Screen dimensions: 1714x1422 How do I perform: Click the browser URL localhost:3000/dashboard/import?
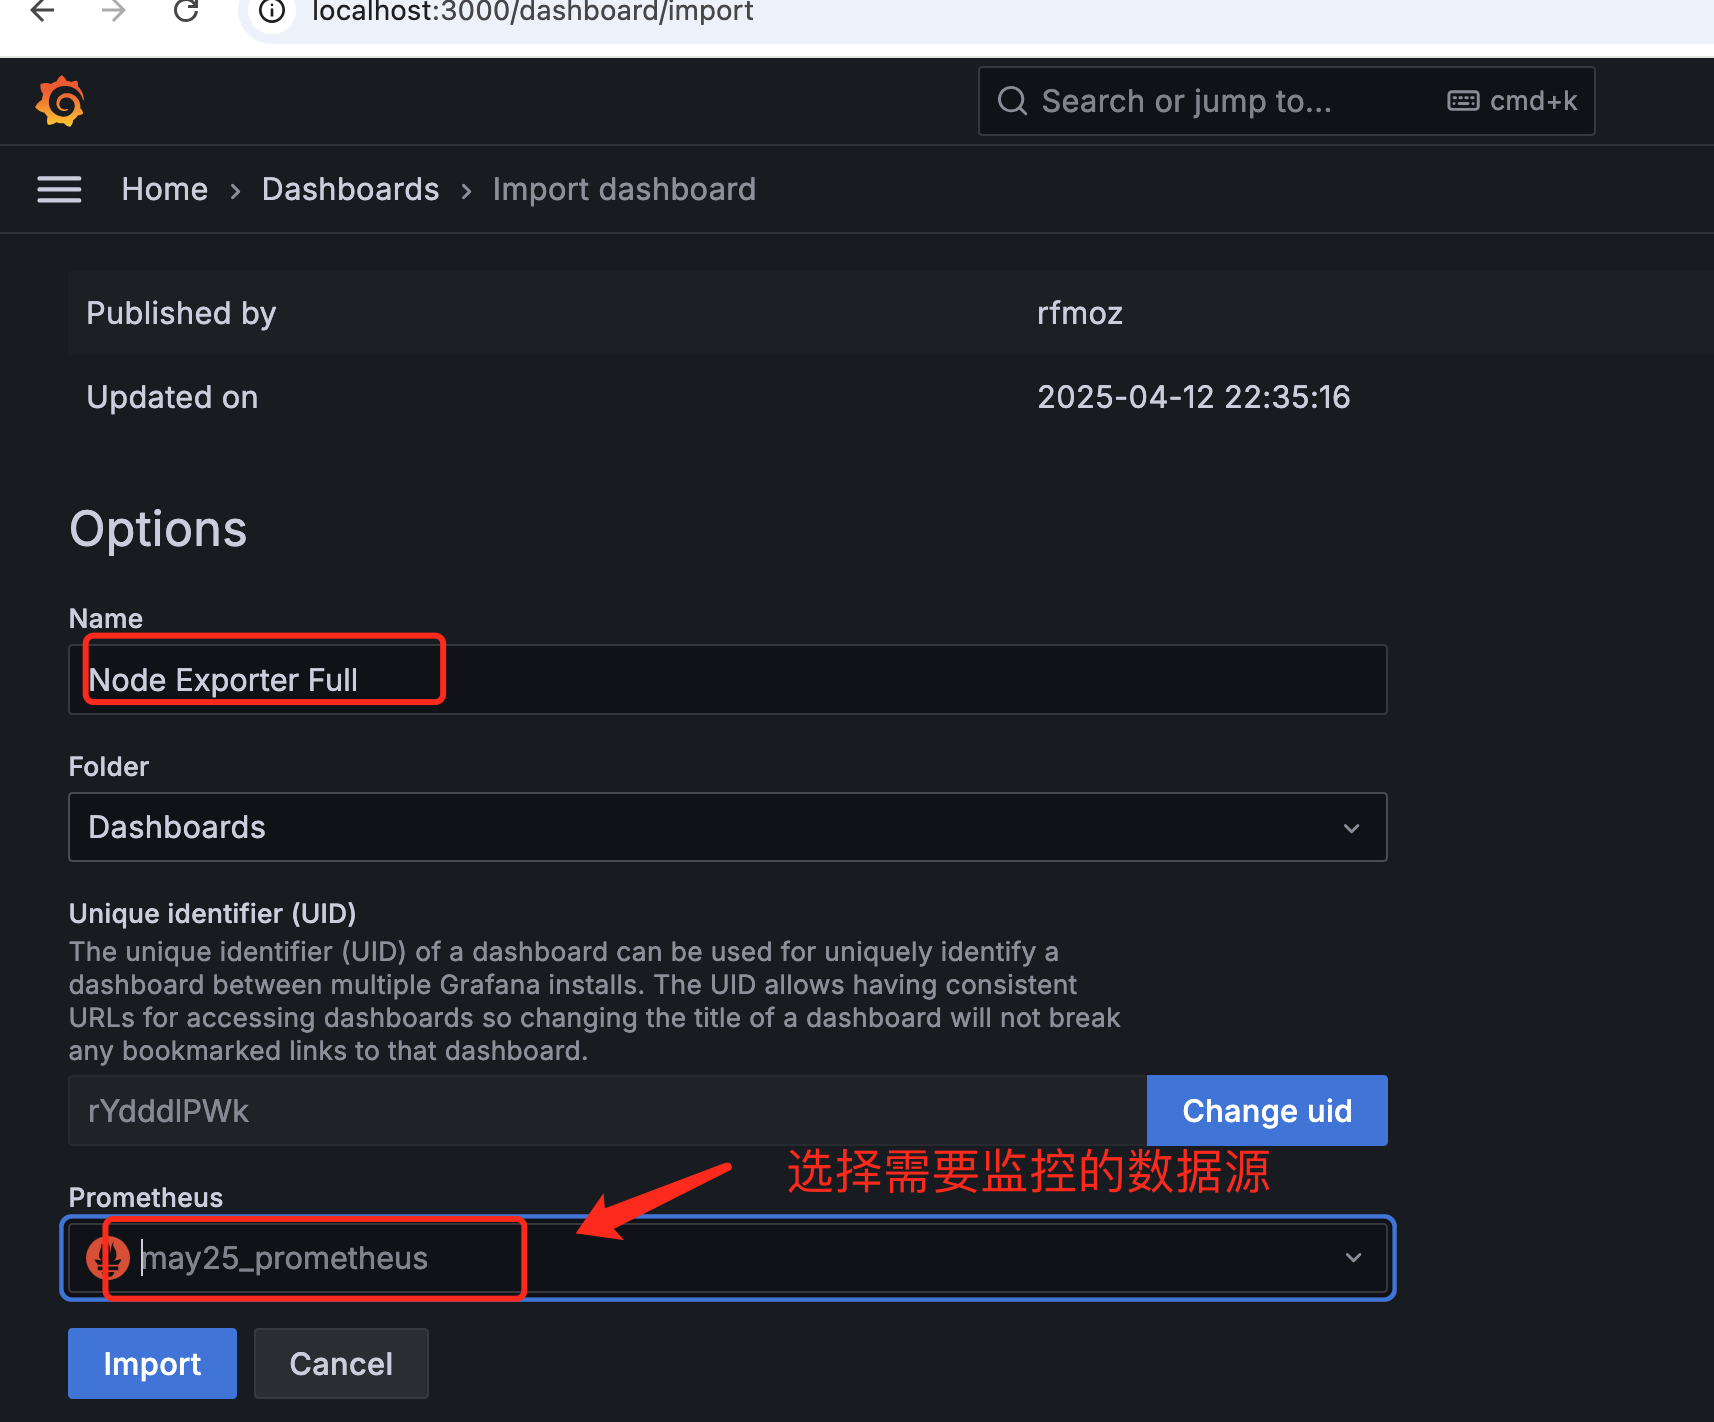[533, 12]
